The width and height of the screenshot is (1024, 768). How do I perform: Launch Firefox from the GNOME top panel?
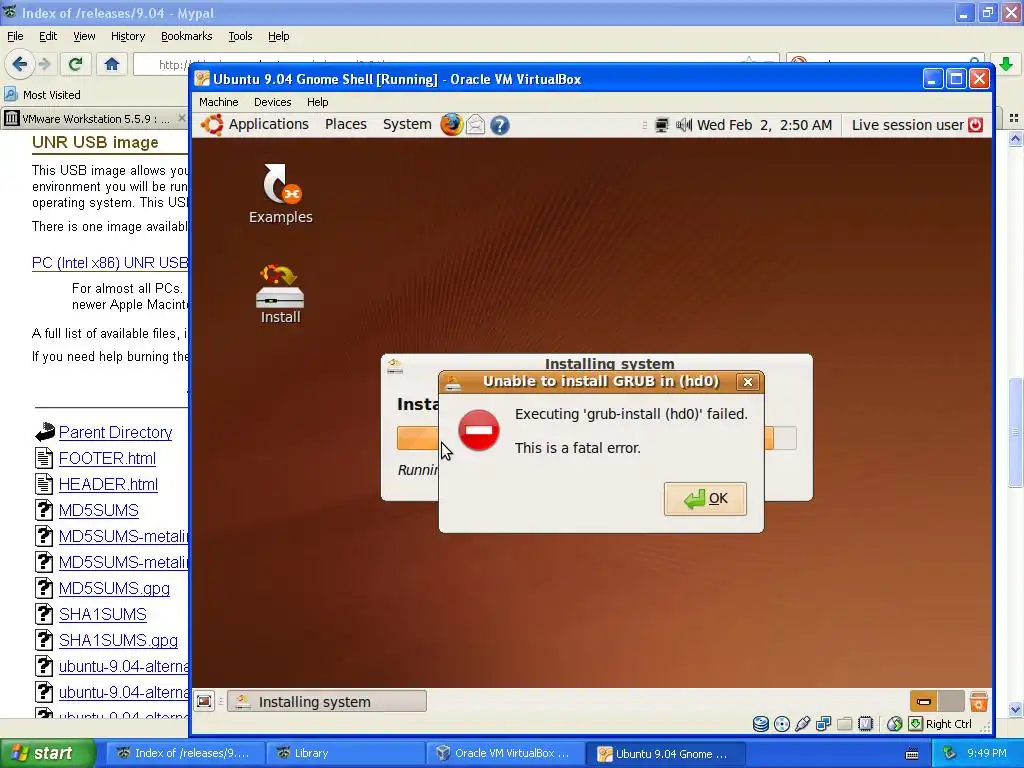pos(451,125)
